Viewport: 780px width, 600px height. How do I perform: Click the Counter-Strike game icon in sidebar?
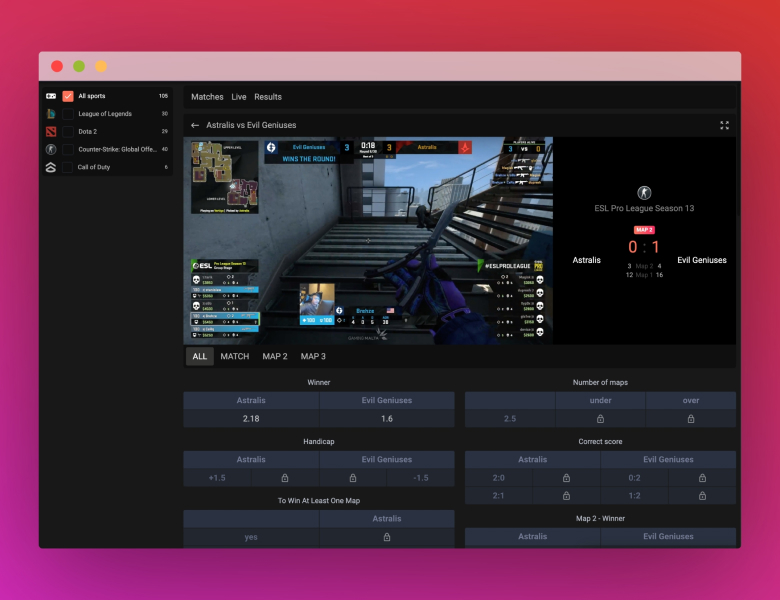click(51, 149)
